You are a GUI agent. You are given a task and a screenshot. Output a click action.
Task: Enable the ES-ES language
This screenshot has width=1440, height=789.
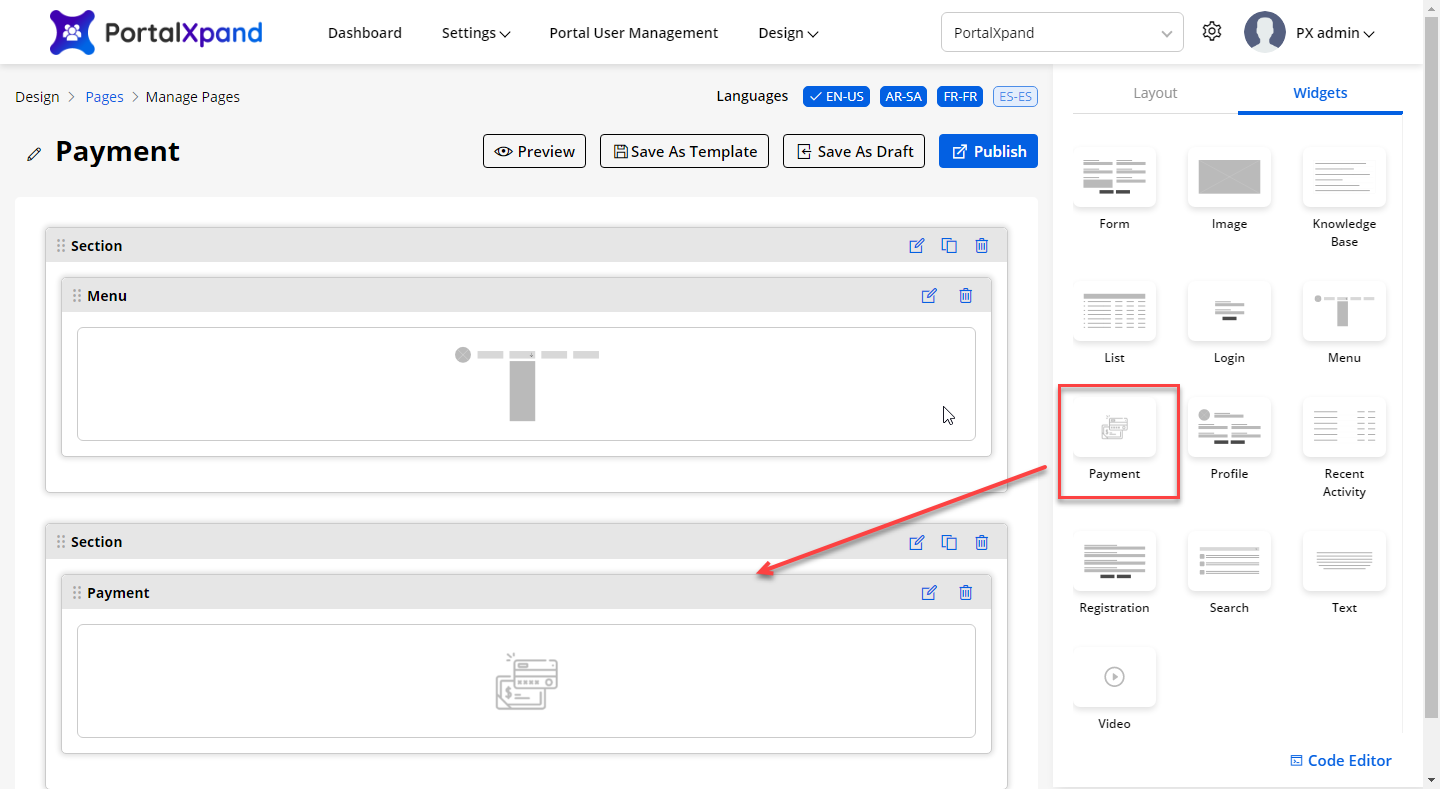point(1015,97)
